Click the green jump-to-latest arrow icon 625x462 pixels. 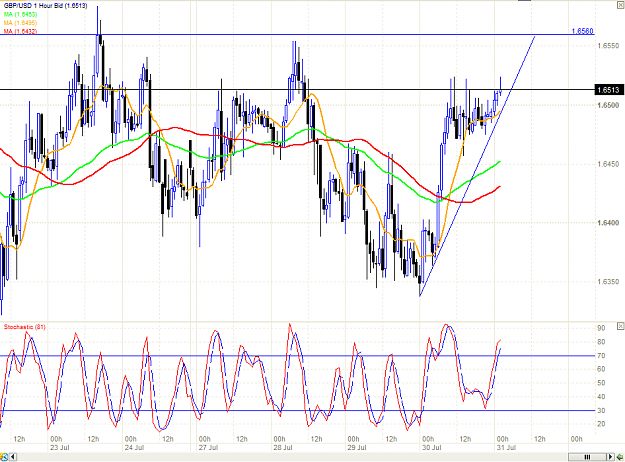tap(621, 457)
